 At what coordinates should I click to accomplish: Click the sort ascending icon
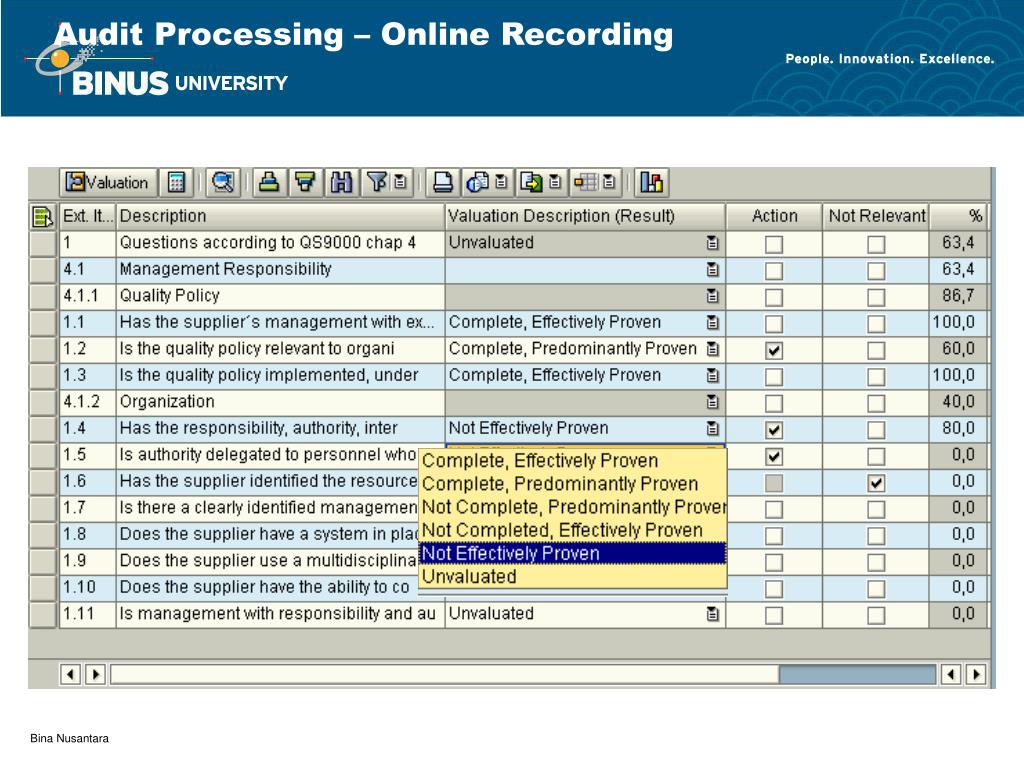(269, 182)
